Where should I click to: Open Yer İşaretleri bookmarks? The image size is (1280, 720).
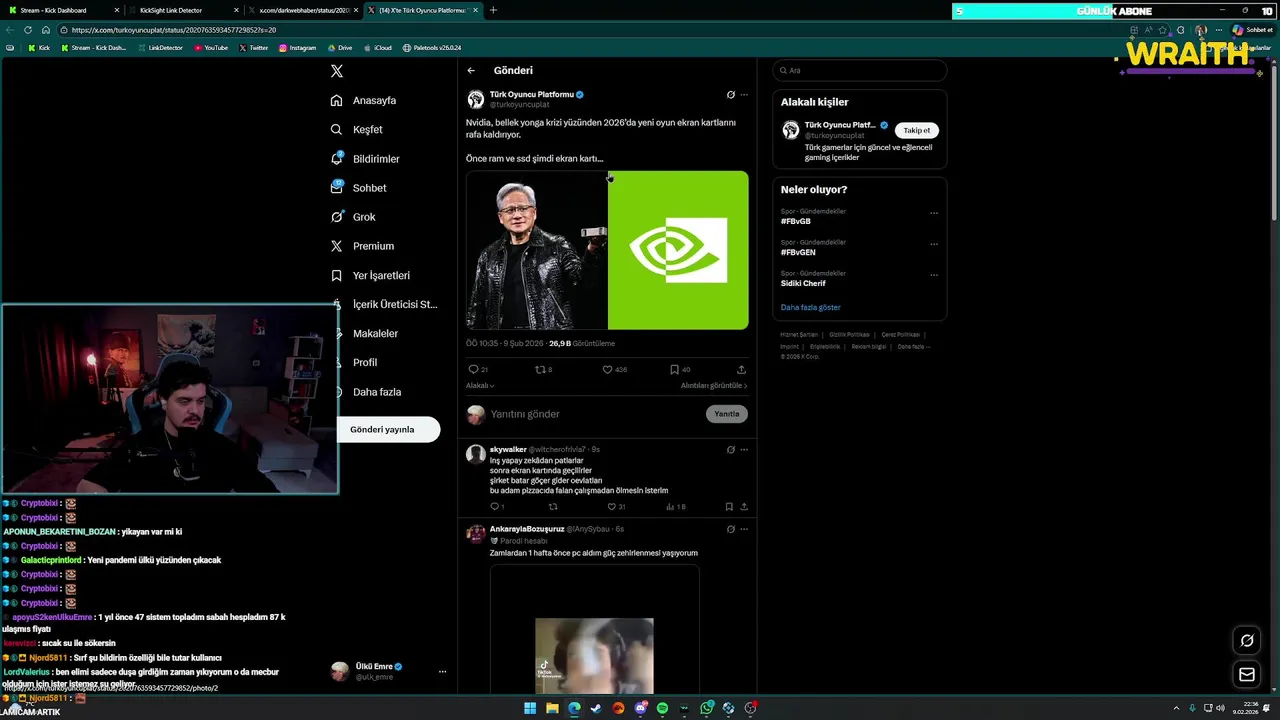pyautogui.click(x=370, y=275)
